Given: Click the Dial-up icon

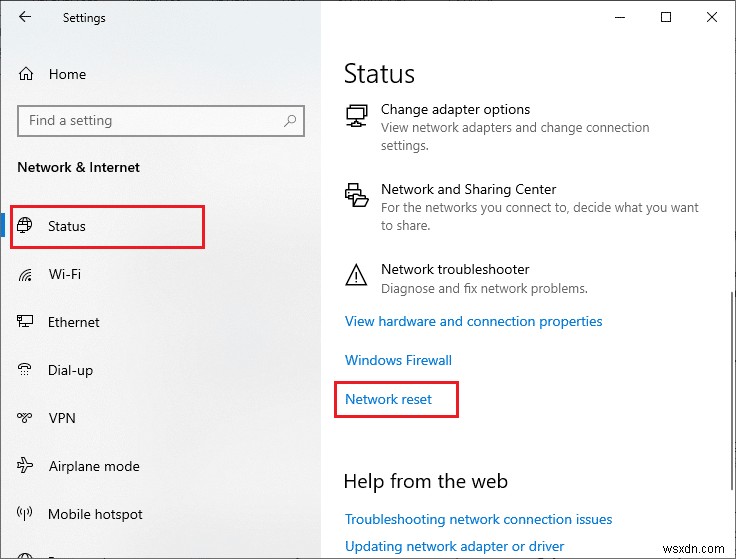Looking at the screenshot, I should pyautogui.click(x=27, y=370).
